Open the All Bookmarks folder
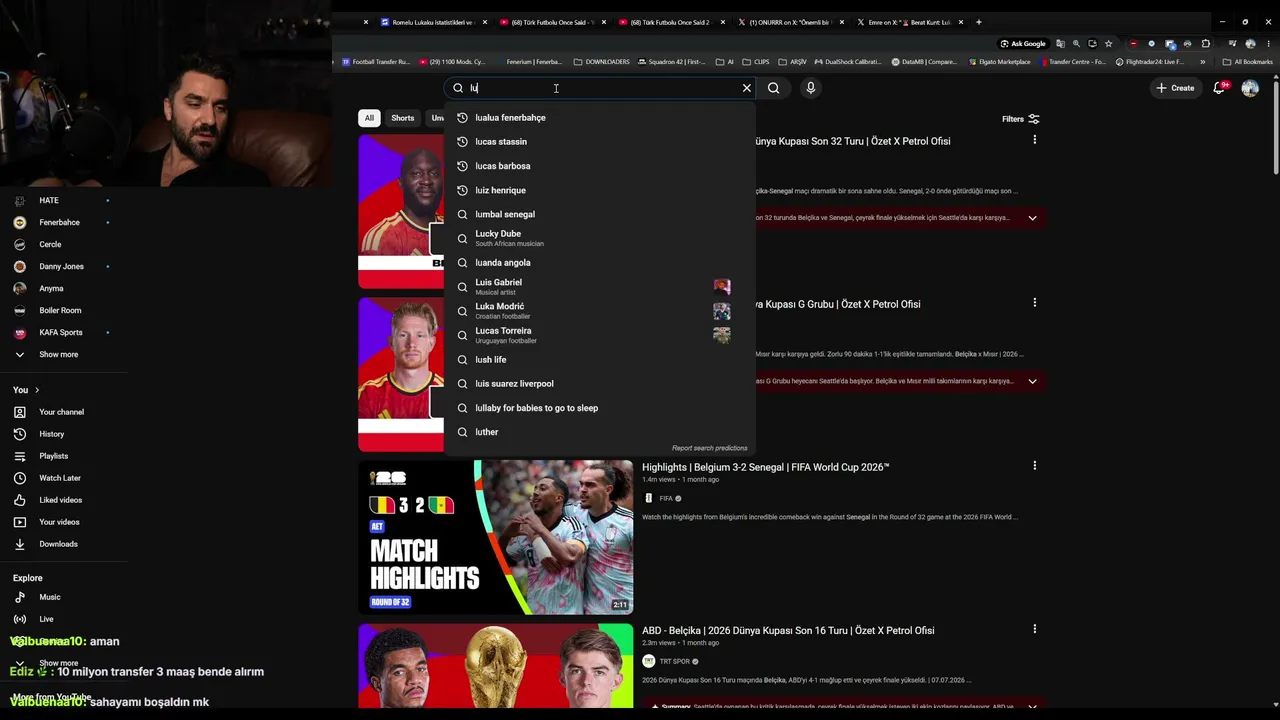This screenshot has height=720, width=1280. click(x=1247, y=62)
